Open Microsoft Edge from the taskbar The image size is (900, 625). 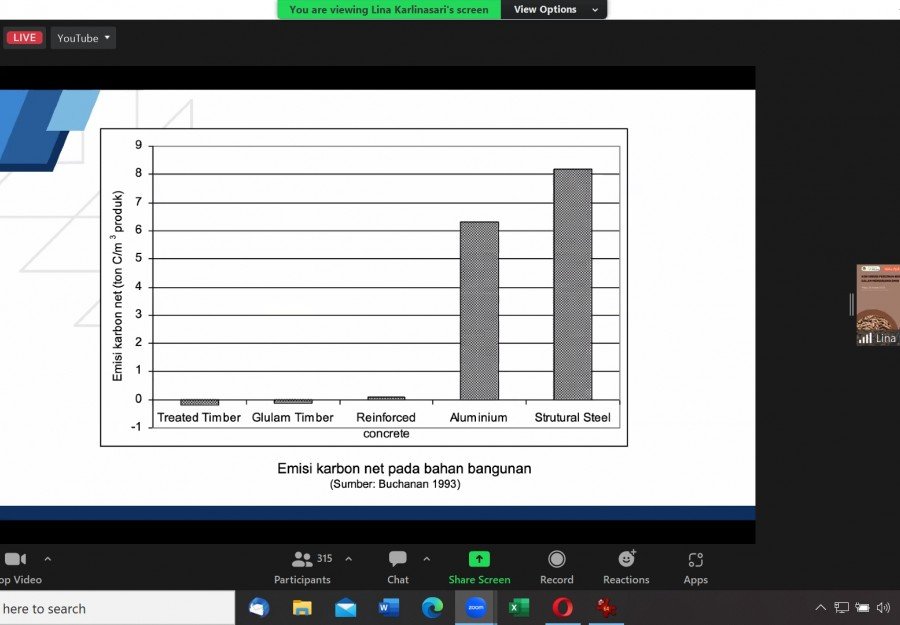pyautogui.click(x=432, y=607)
